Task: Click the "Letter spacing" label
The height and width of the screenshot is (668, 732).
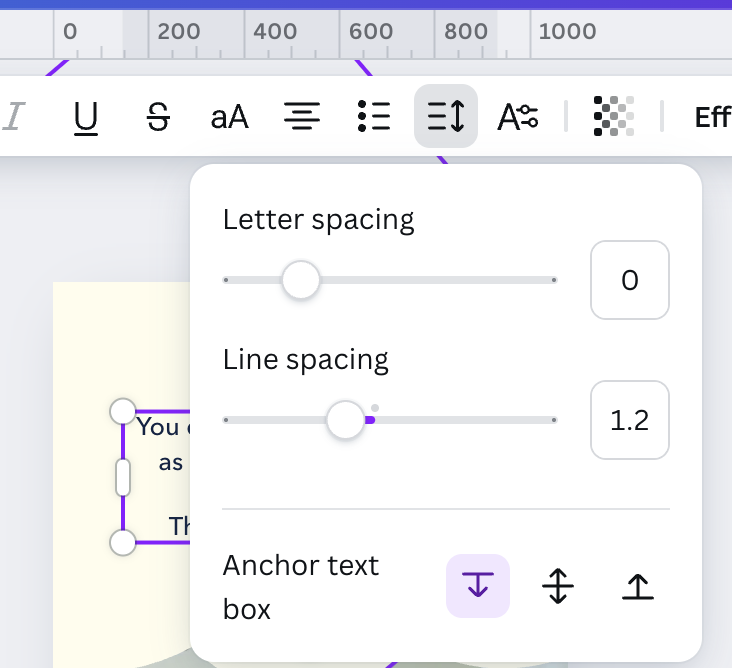Action: pyautogui.click(x=318, y=219)
